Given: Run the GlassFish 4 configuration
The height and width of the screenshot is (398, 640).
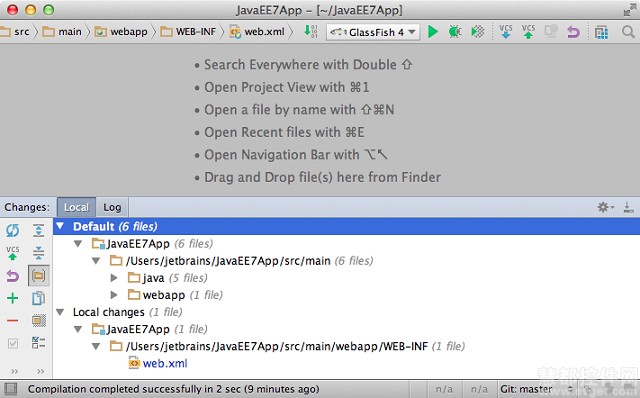Looking at the screenshot, I should 433,31.
